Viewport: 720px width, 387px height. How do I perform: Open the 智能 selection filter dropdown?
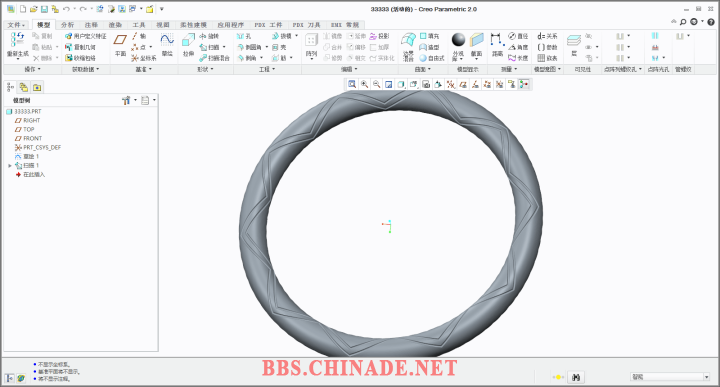click(670, 377)
